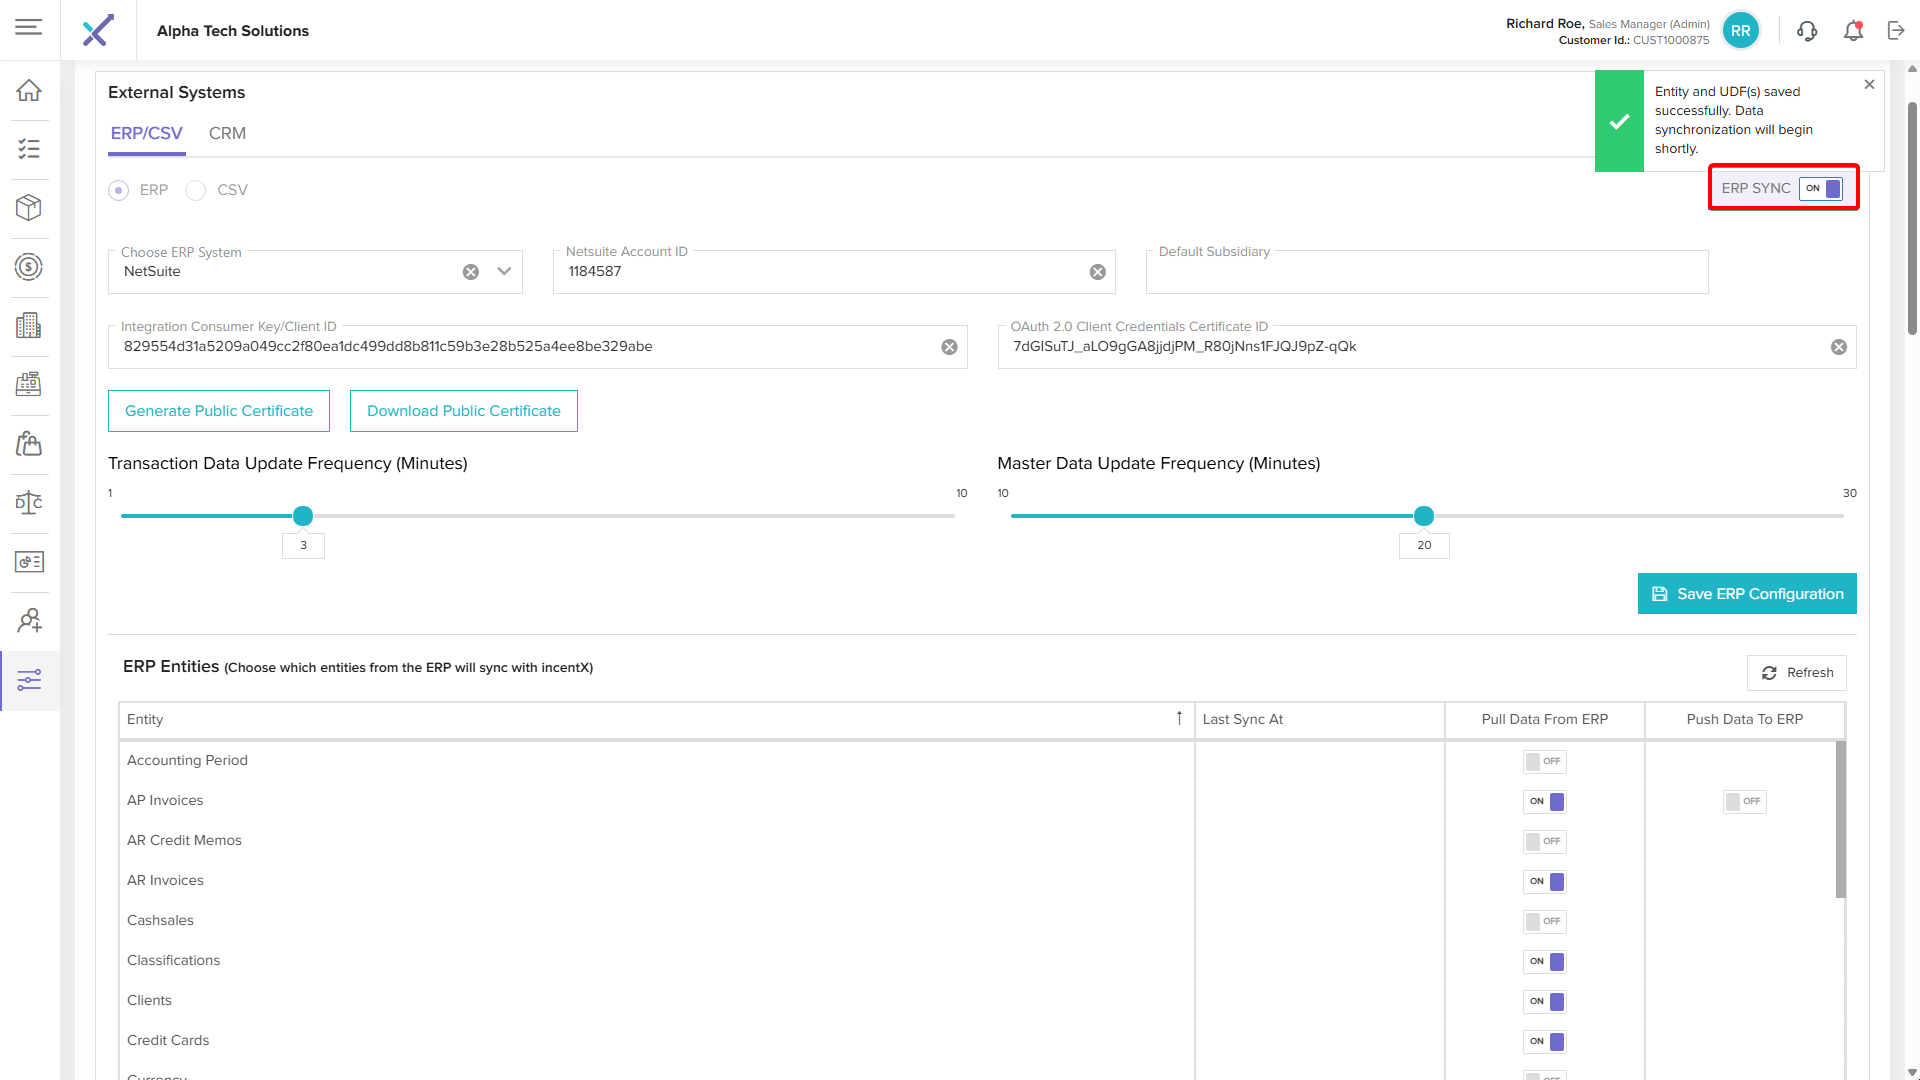1920x1080 pixels.
Task: Click the support headset icon
Action: pyautogui.click(x=1807, y=31)
